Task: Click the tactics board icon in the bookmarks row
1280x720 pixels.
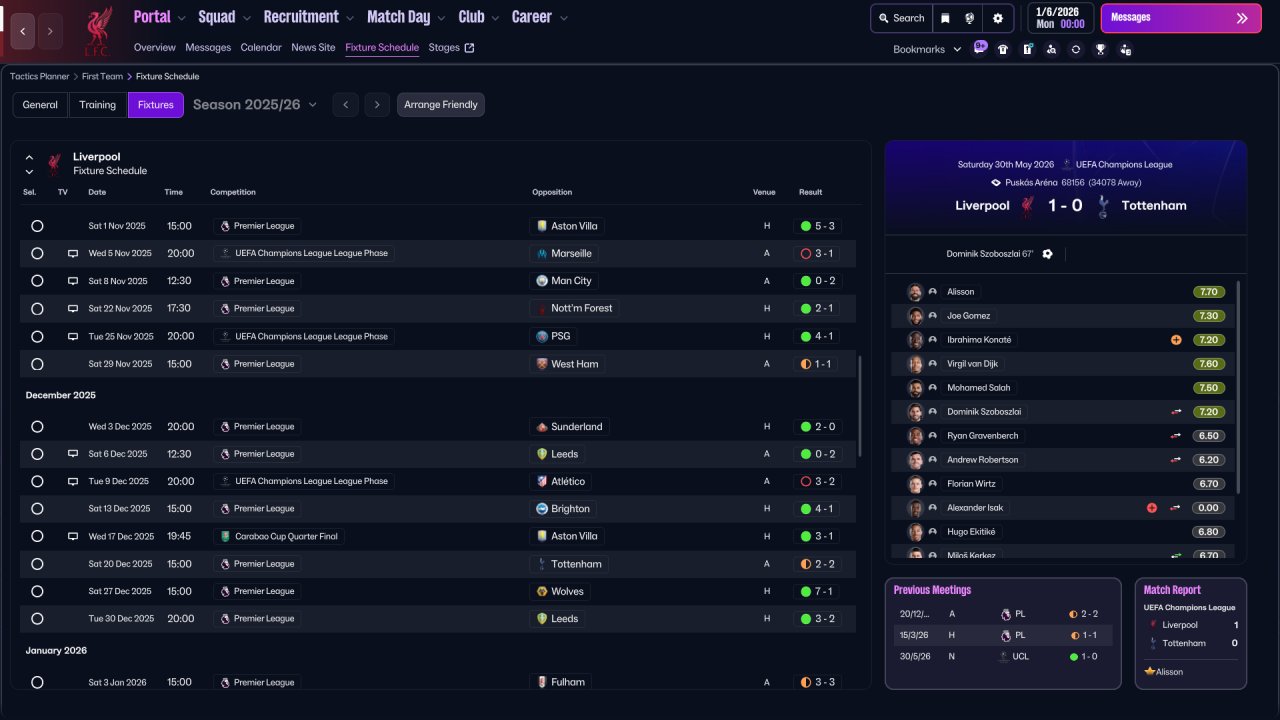Action: tap(1027, 49)
